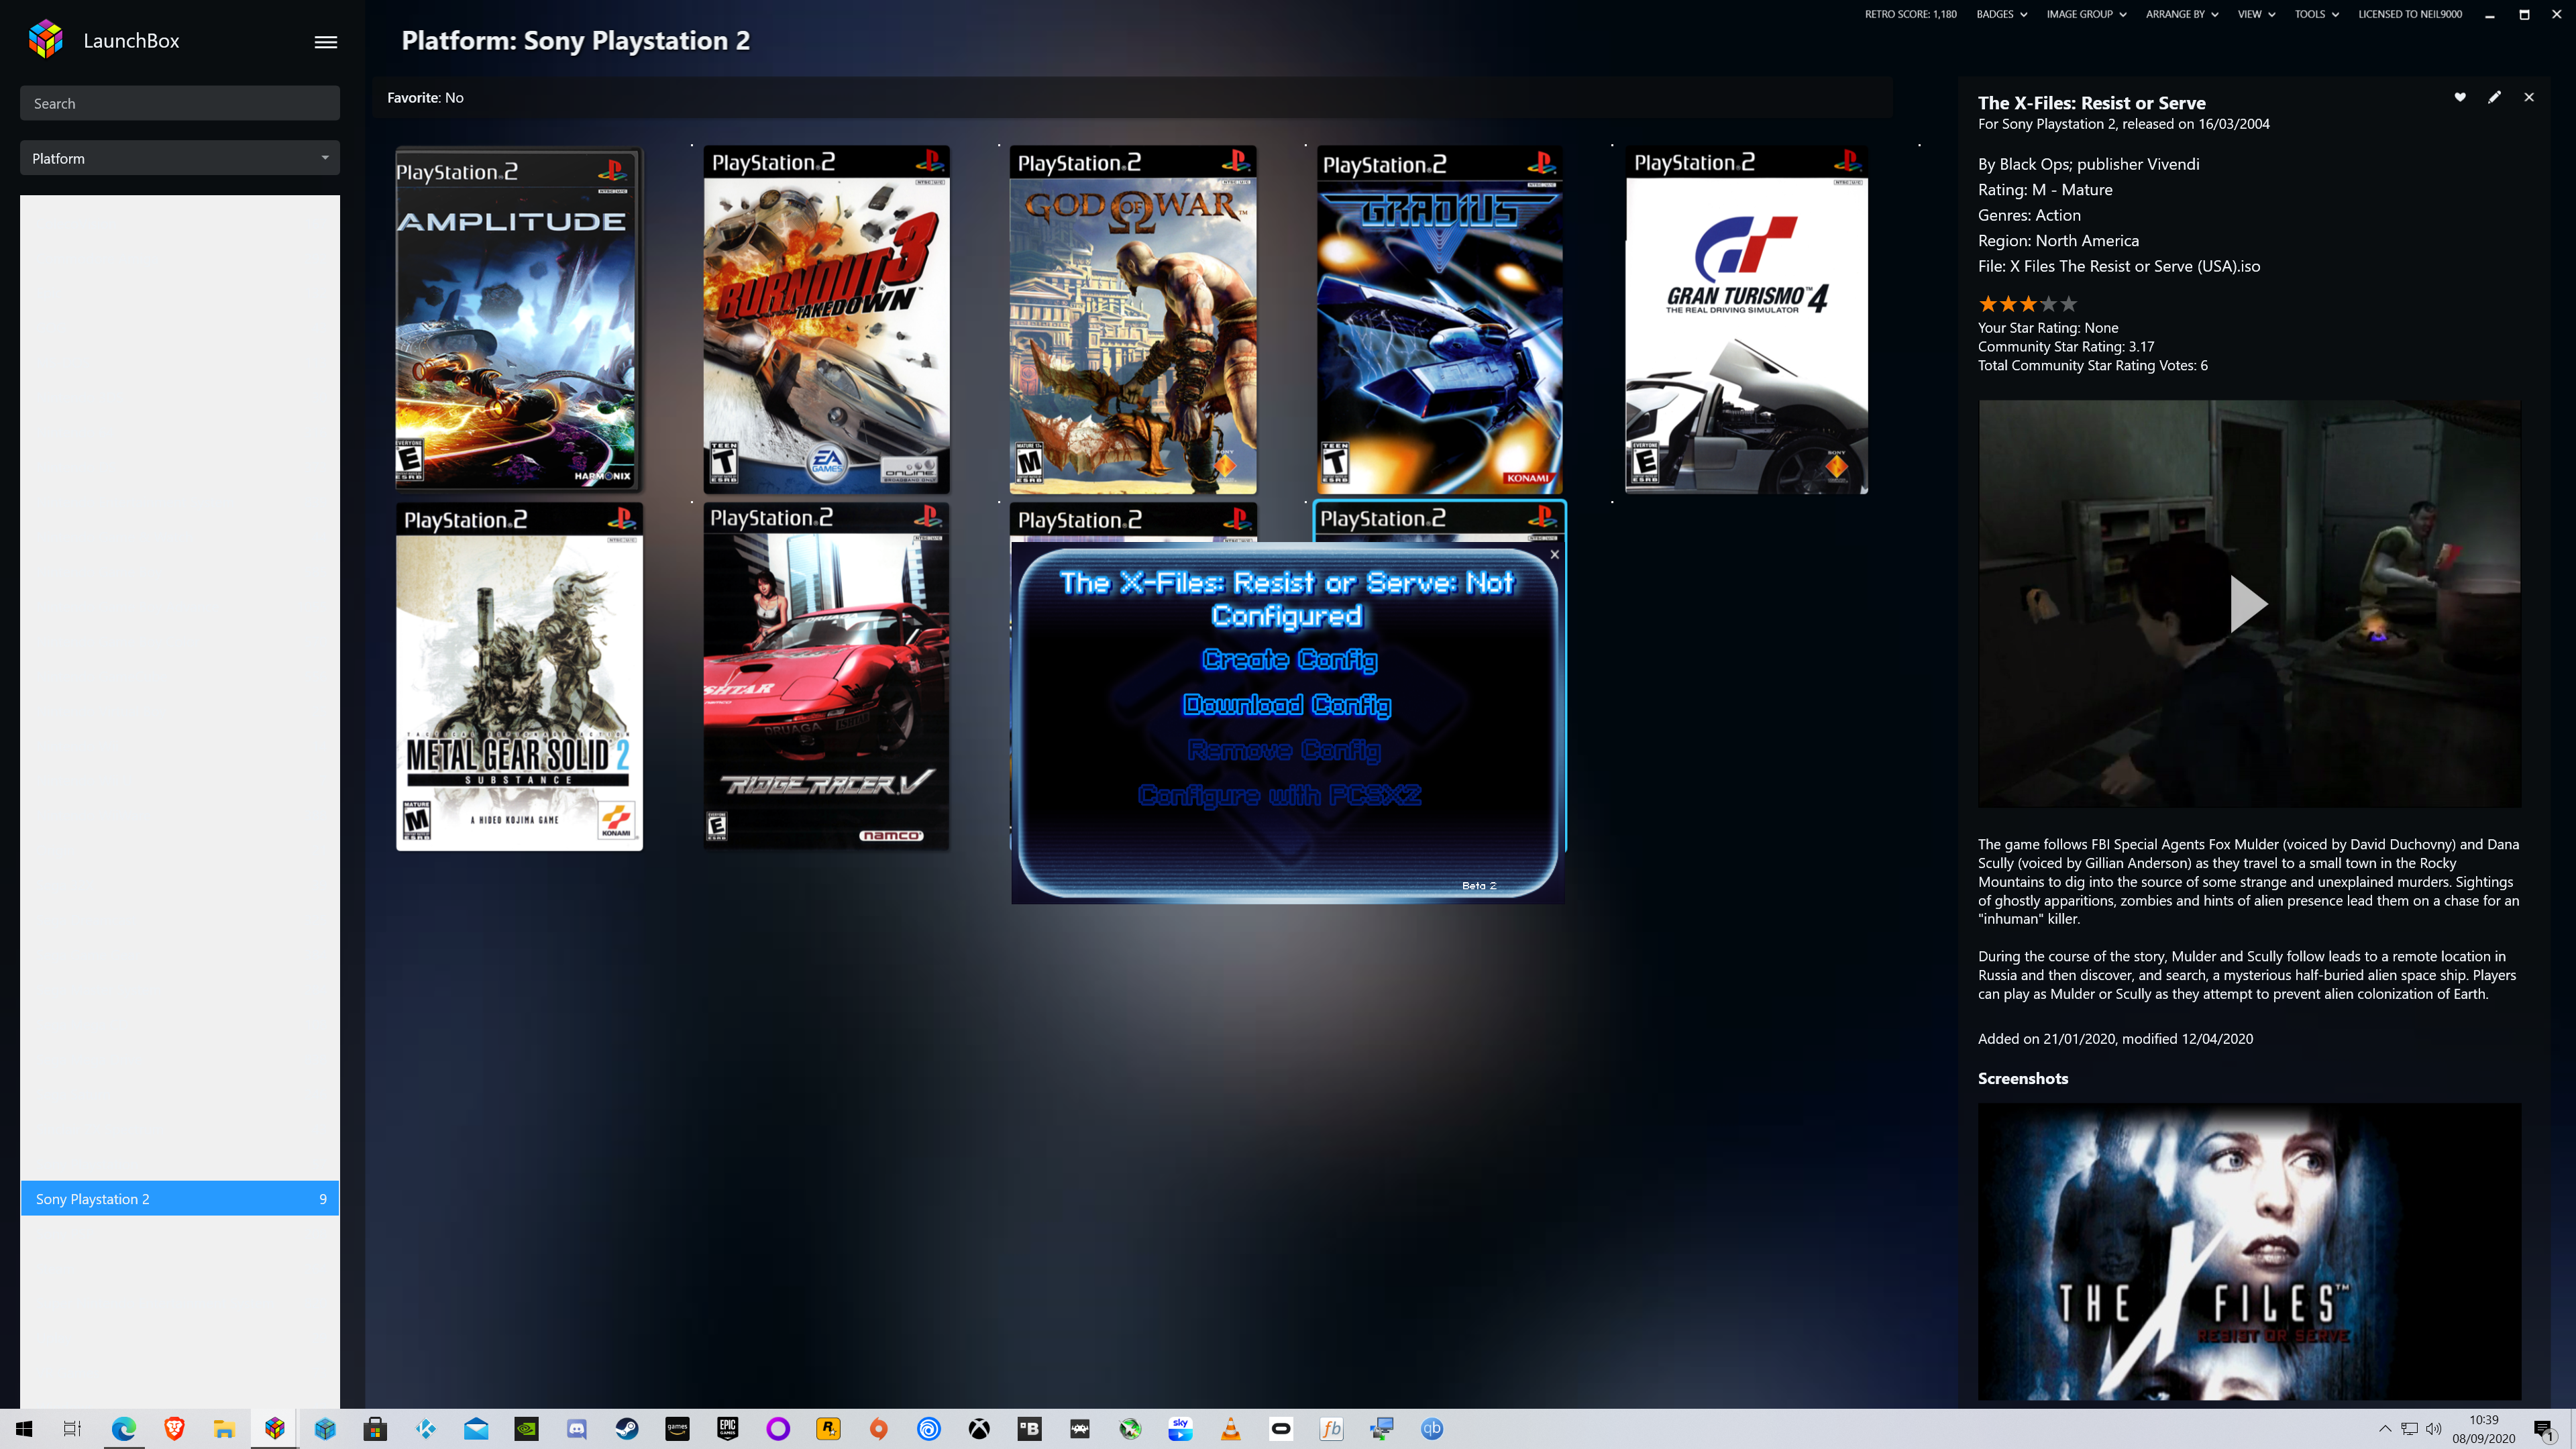The width and height of the screenshot is (2576, 1449).
Task: Launch Kodi from taskbar
Action: pos(426,1428)
